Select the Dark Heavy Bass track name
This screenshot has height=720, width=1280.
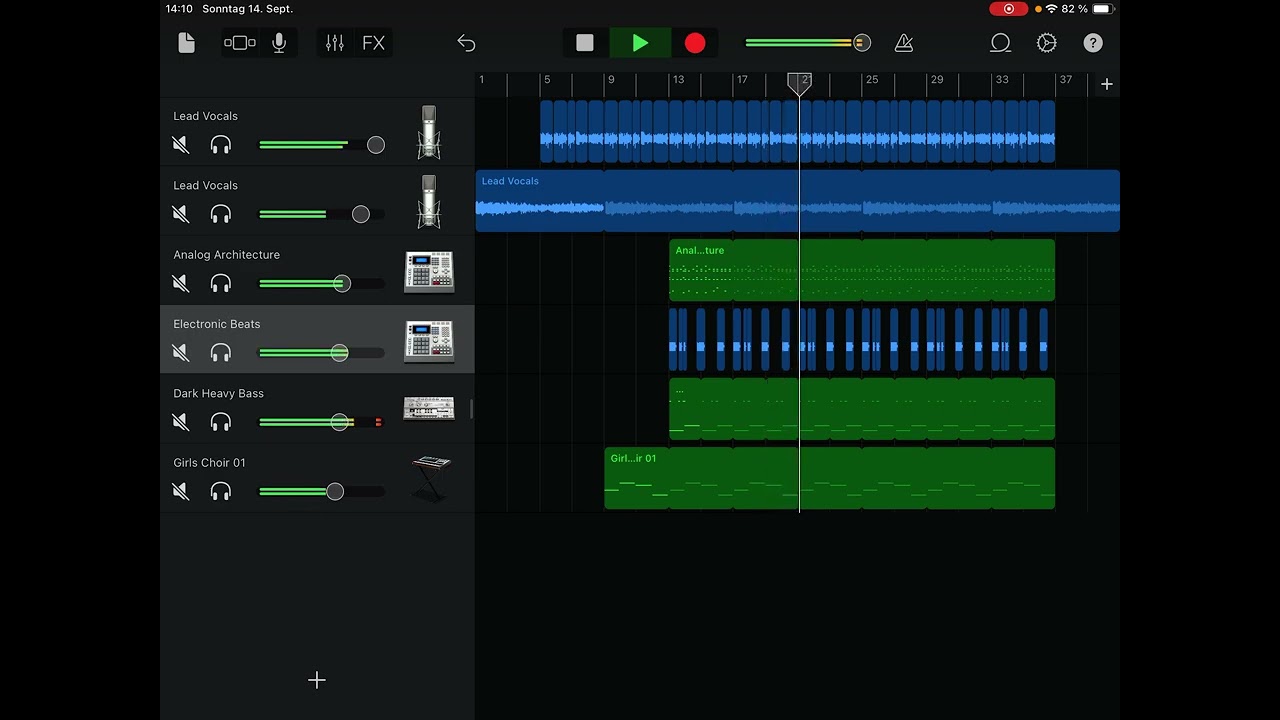click(x=219, y=393)
